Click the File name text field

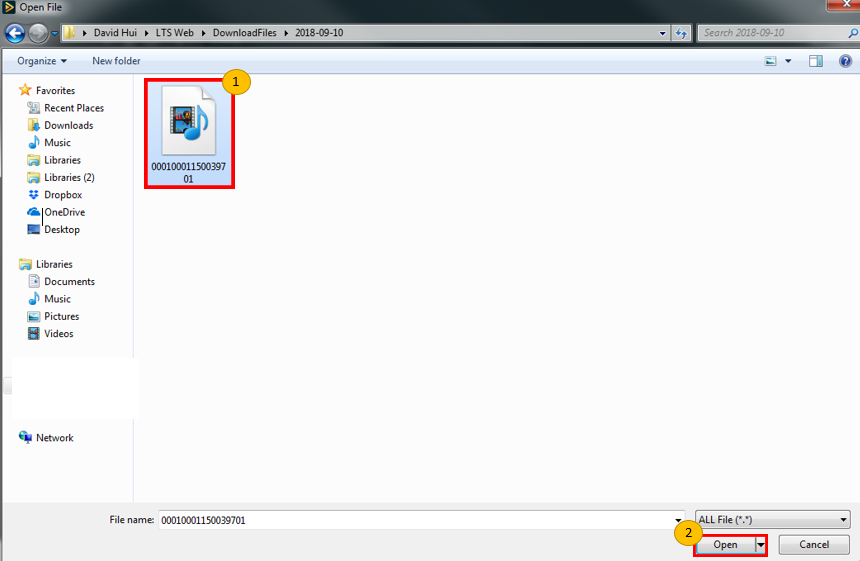click(x=415, y=520)
